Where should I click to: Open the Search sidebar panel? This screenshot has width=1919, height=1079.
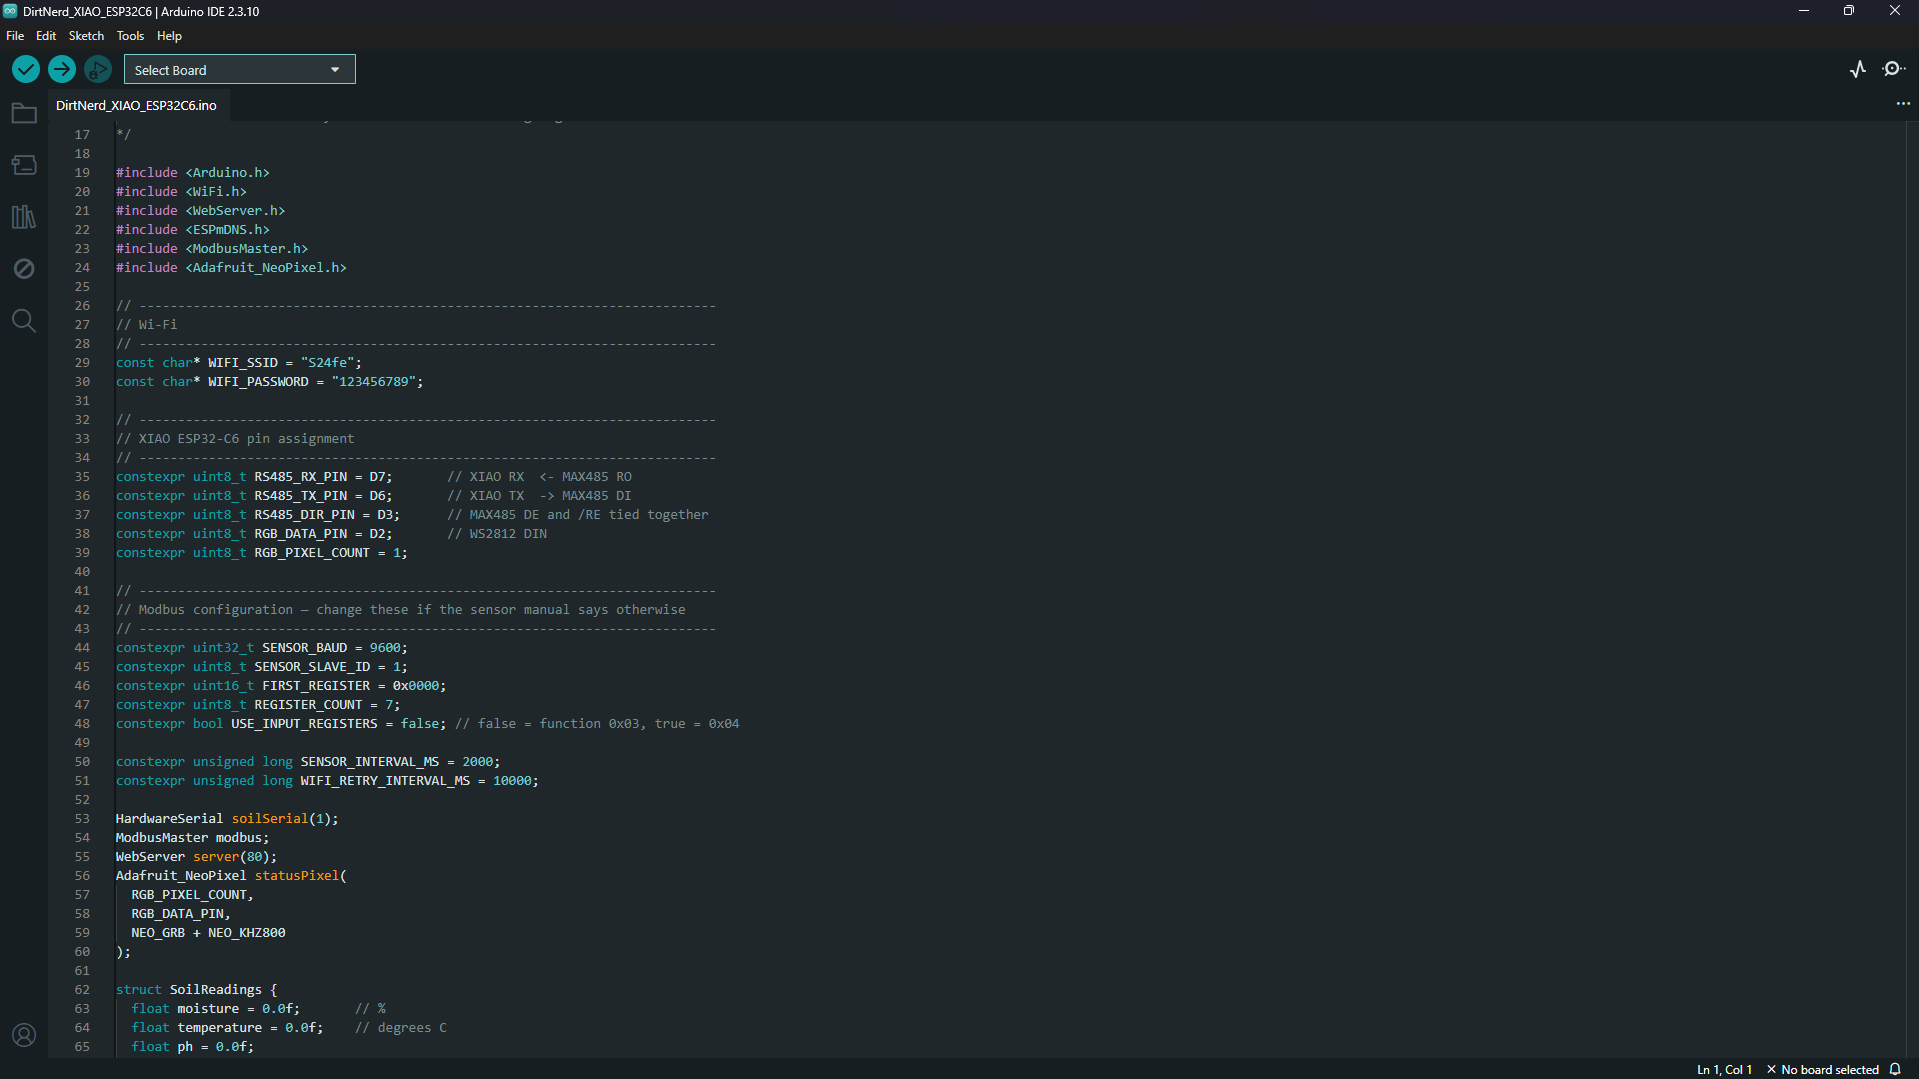(x=24, y=321)
